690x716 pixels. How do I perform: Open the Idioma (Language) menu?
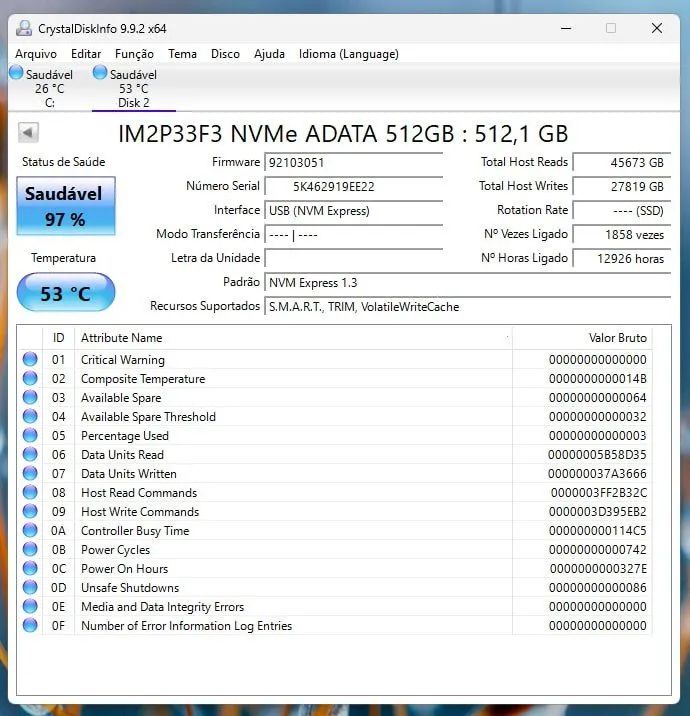(x=348, y=54)
